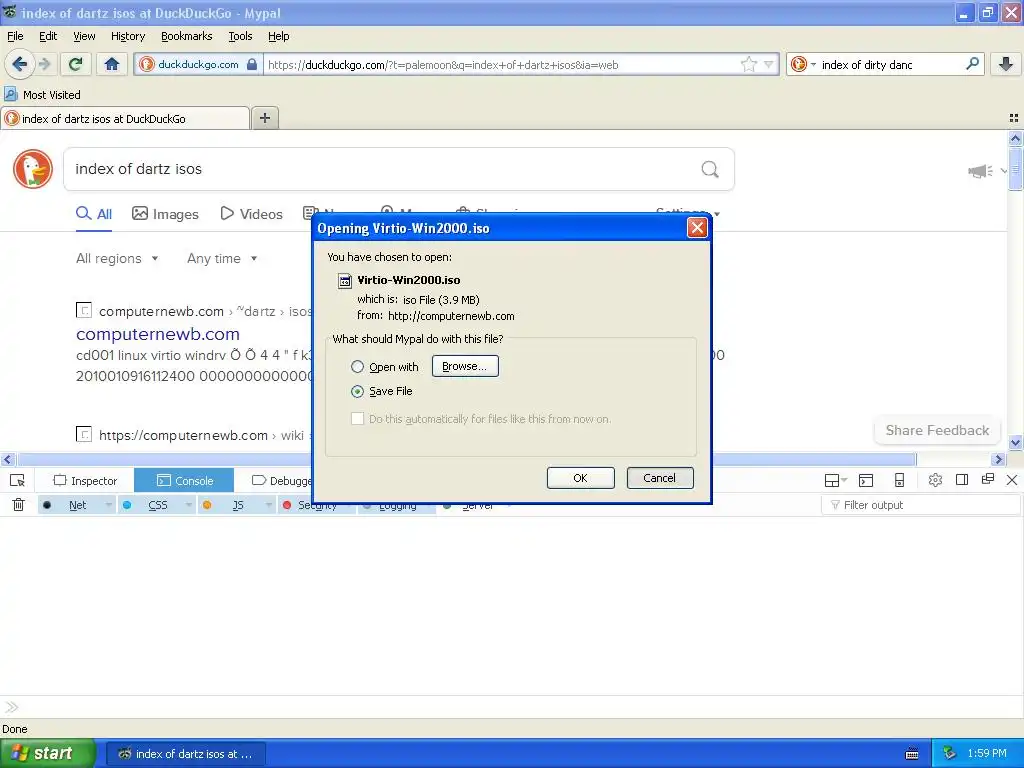Switch to the Inspector devtools tab
The image size is (1024, 768).
click(85, 481)
